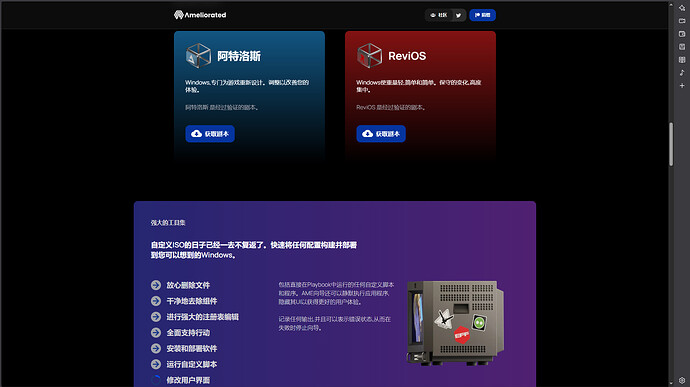Select the 运行自定义脚本 feature item

click(x=184, y=365)
